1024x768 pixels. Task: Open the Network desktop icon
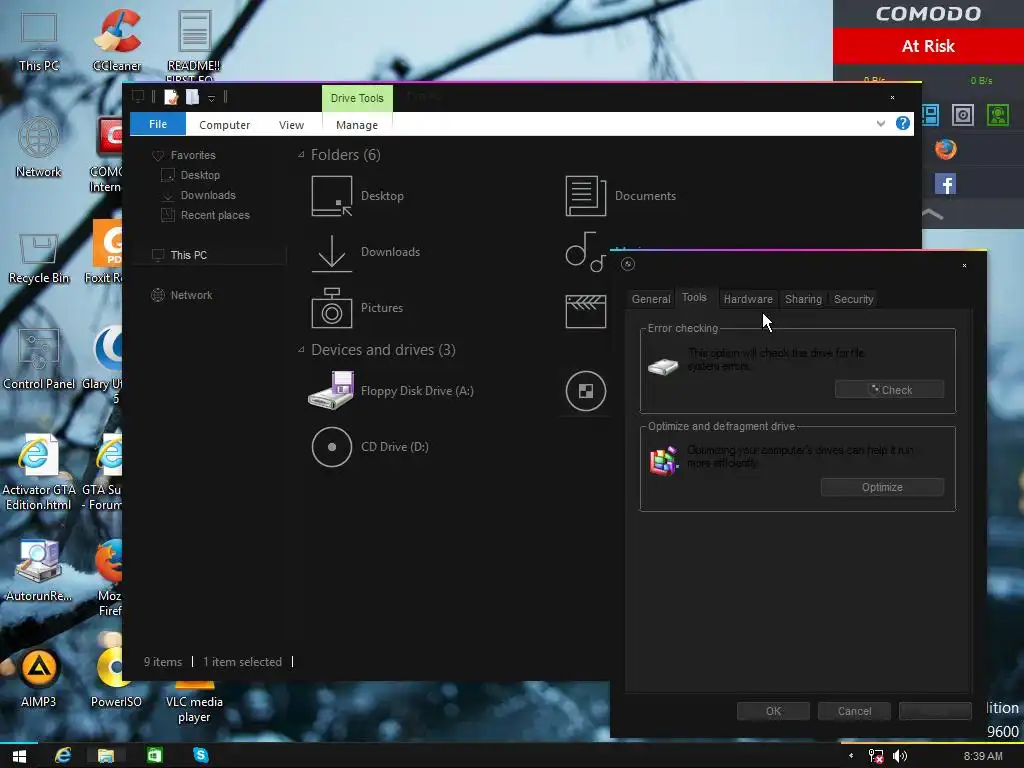pos(39,147)
